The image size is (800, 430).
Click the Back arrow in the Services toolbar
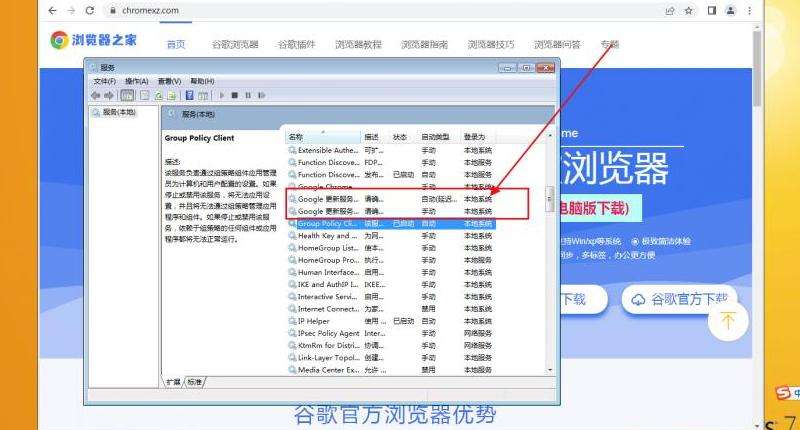pos(95,95)
